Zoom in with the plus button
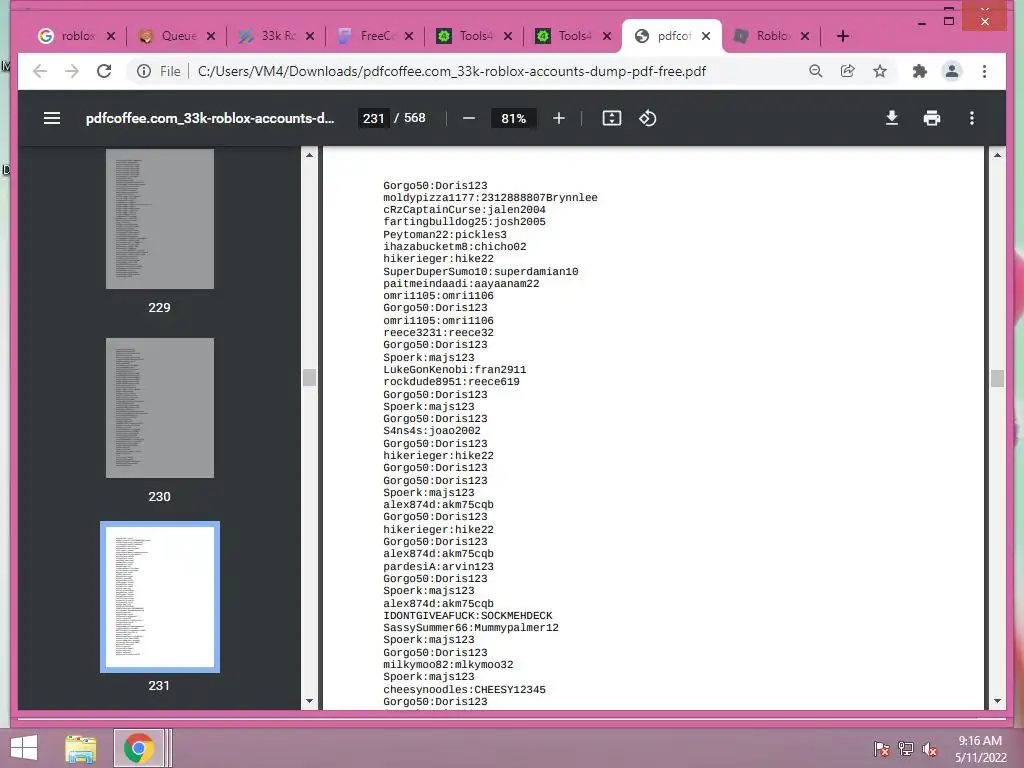The image size is (1024, 768). [x=558, y=118]
